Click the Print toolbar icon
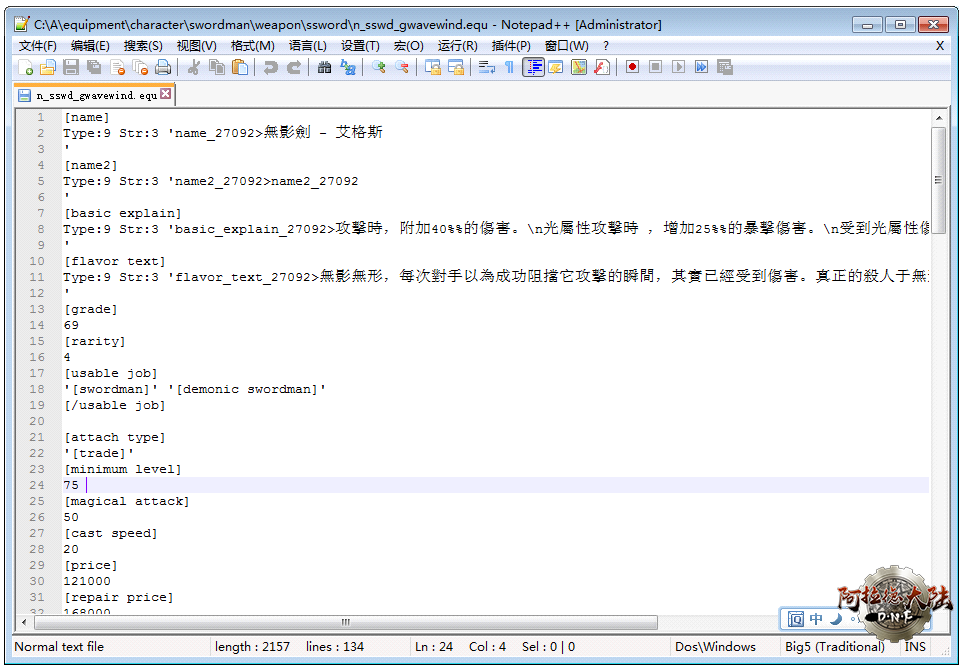 point(163,67)
